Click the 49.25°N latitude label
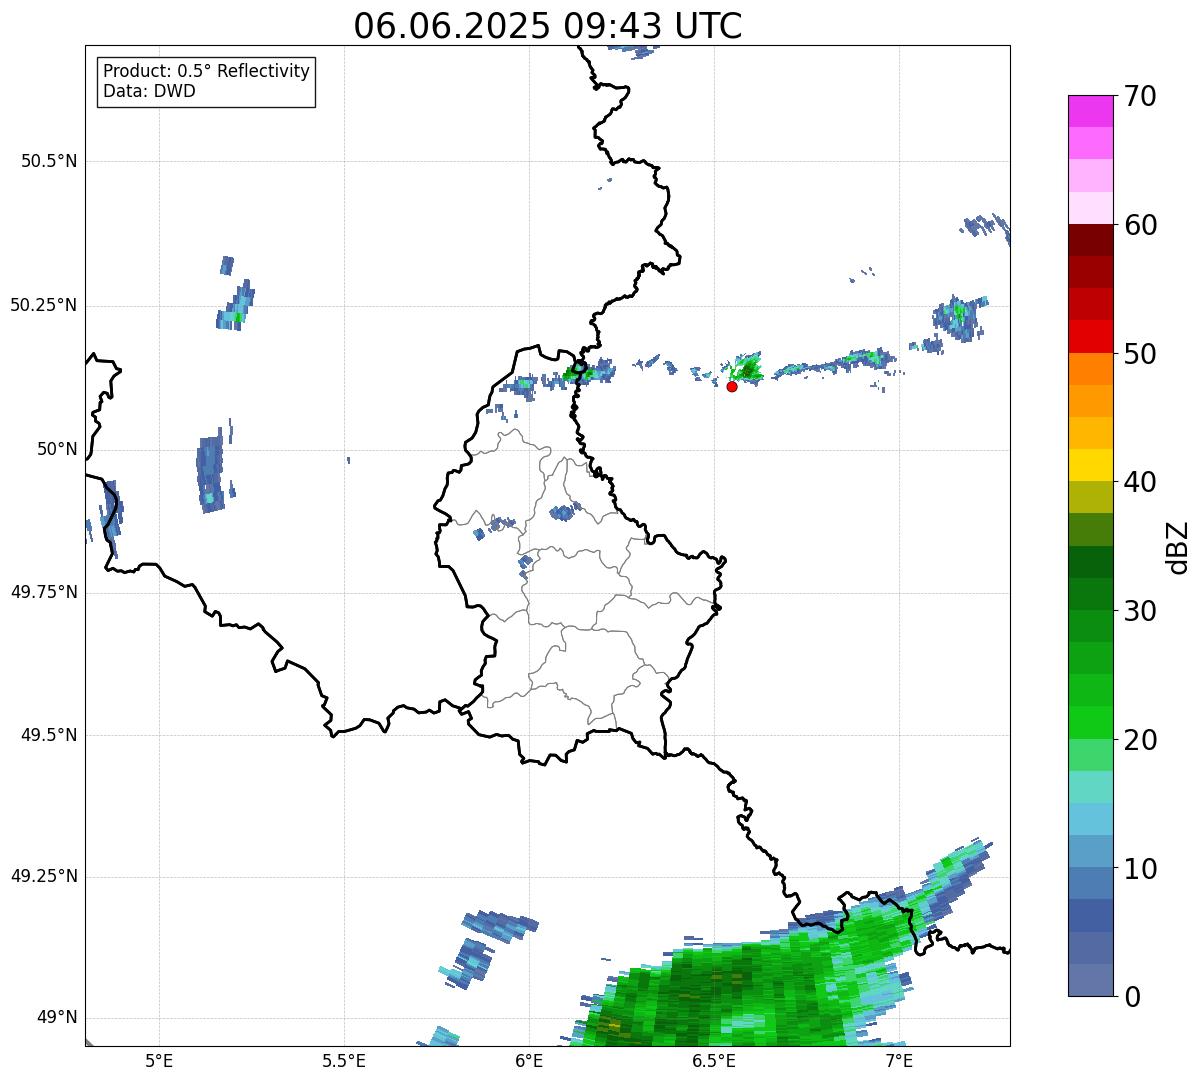The width and height of the screenshot is (1202, 1081). [44, 876]
